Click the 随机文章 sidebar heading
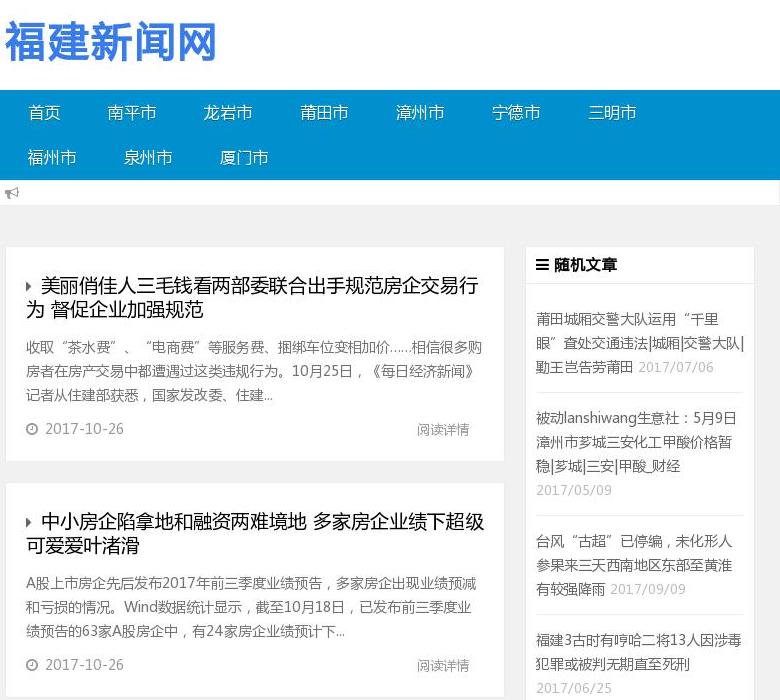The height and width of the screenshot is (700, 780). tap(585, 265)
